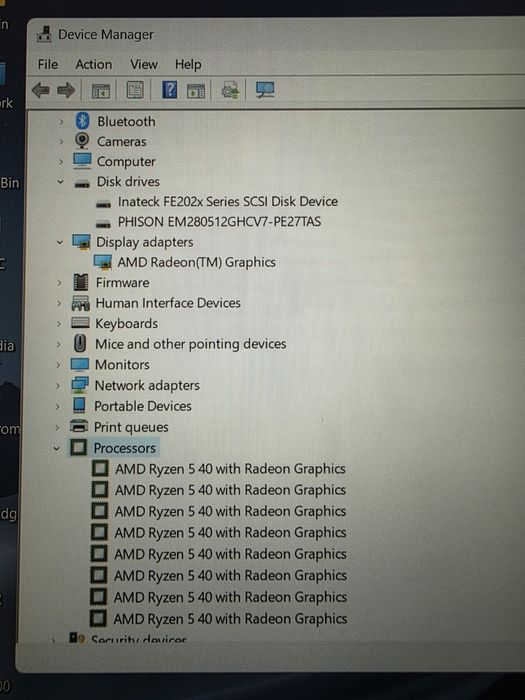Viewport: 525px width, 700px height.
Task: Click the Processors category chip icon
Action: pos(78,447)
